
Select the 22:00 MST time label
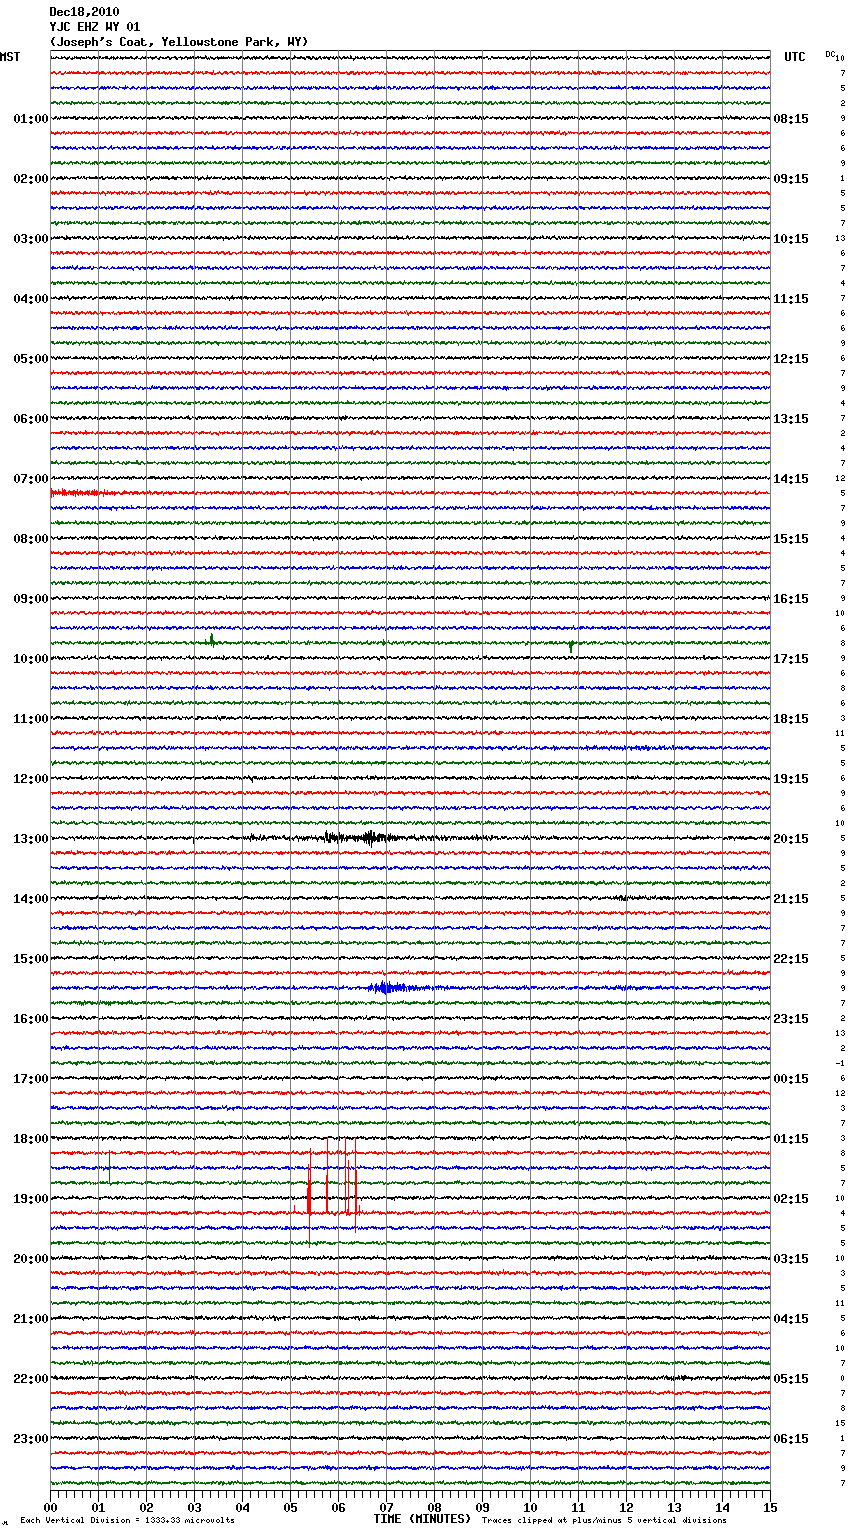pos(31,1379)
